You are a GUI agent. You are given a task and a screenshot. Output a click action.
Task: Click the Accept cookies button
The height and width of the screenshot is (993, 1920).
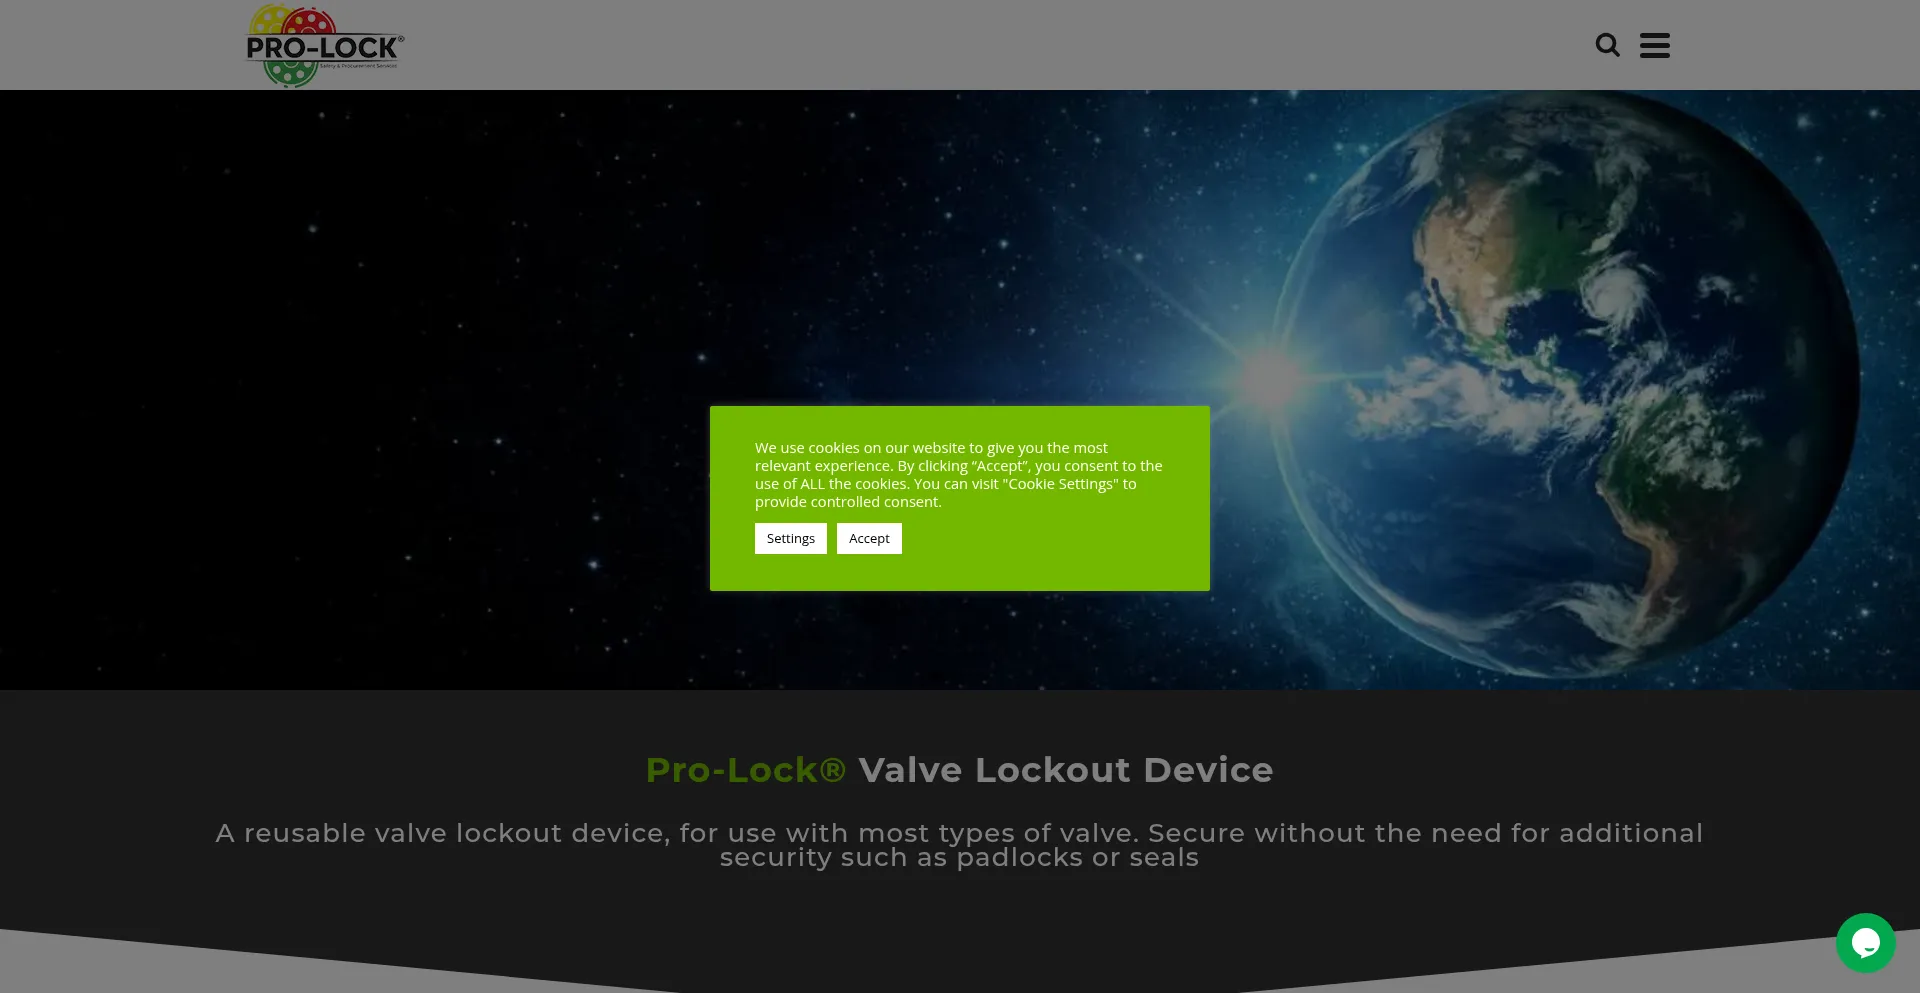(869, 538)
